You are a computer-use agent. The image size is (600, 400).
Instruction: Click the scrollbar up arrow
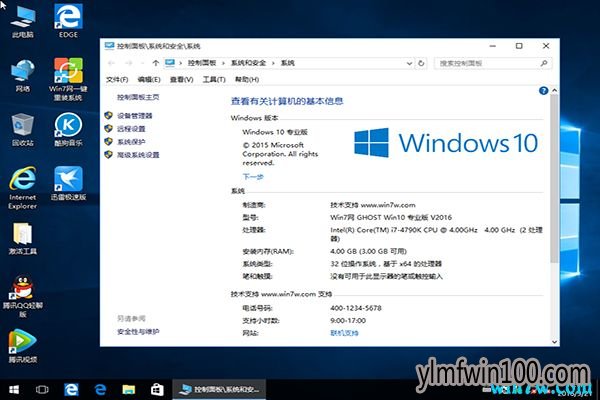554,90
